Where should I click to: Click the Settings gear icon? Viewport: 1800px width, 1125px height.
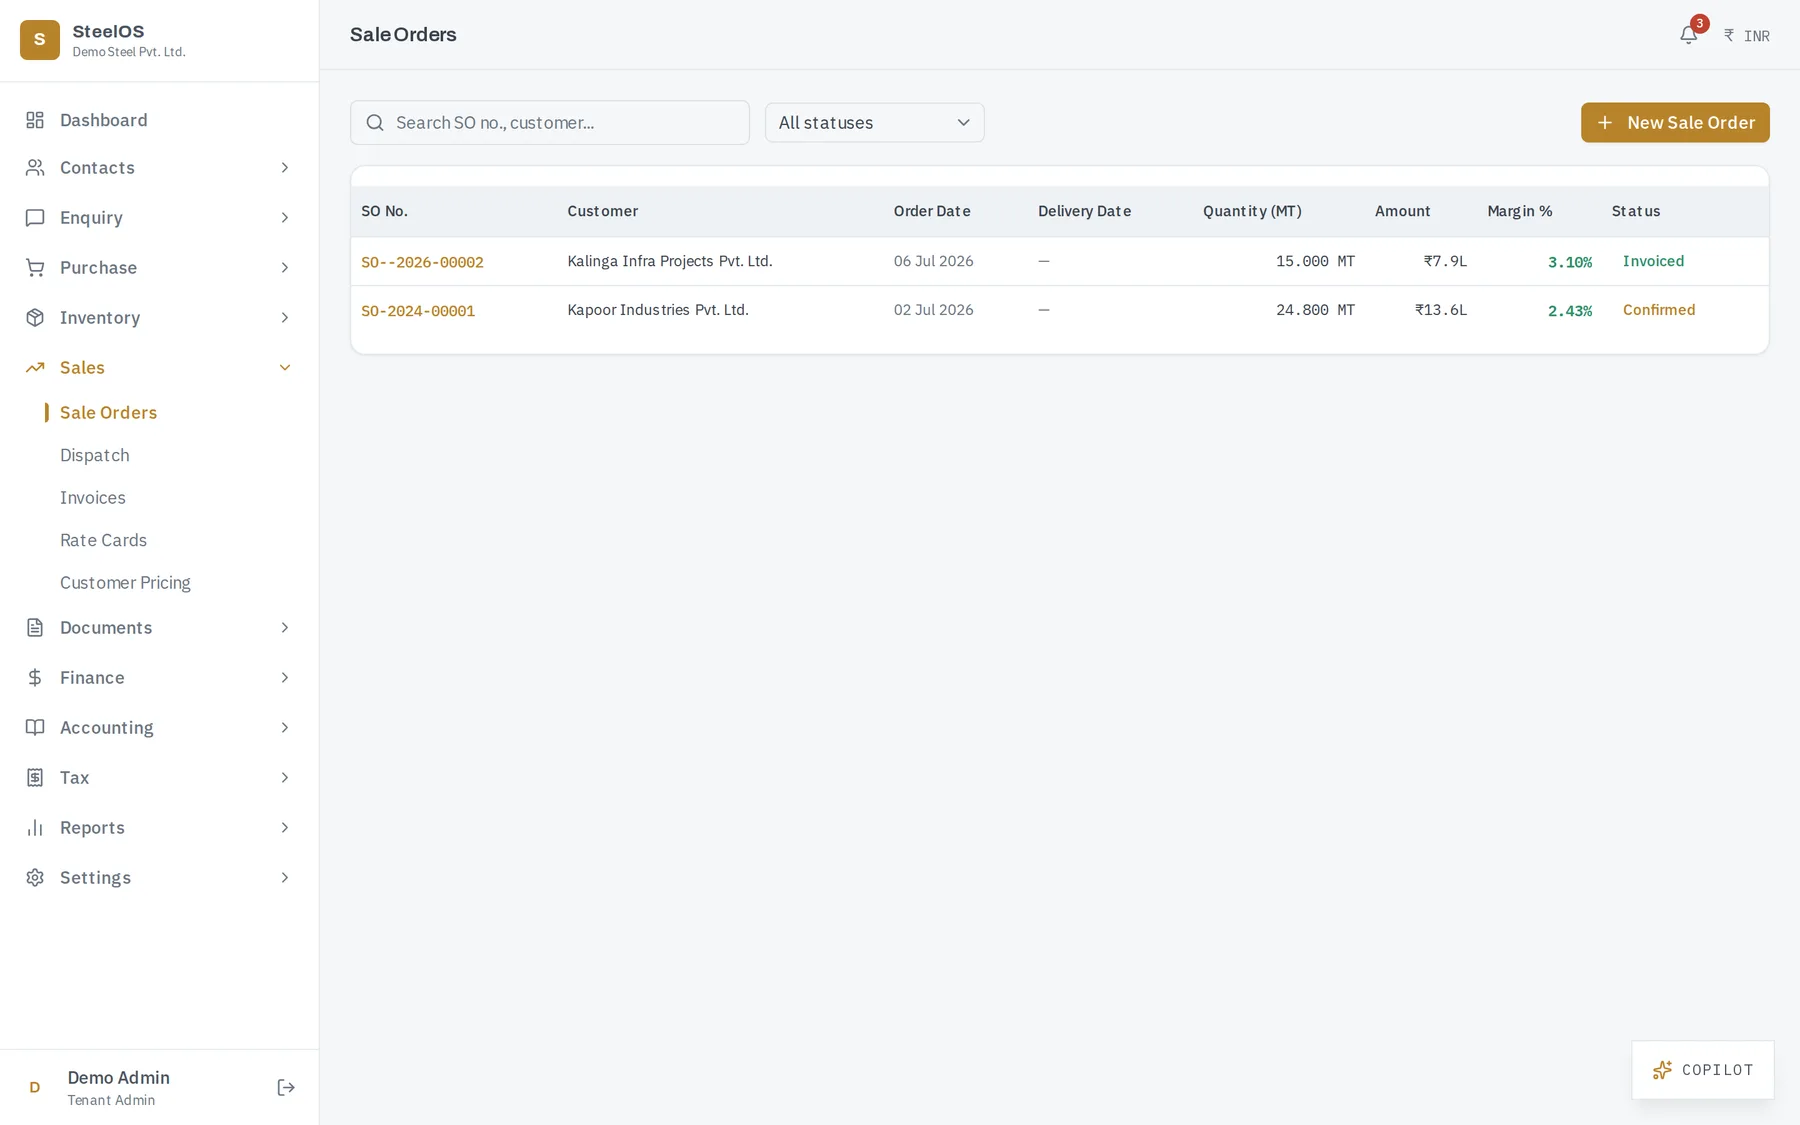pos(35,877)
